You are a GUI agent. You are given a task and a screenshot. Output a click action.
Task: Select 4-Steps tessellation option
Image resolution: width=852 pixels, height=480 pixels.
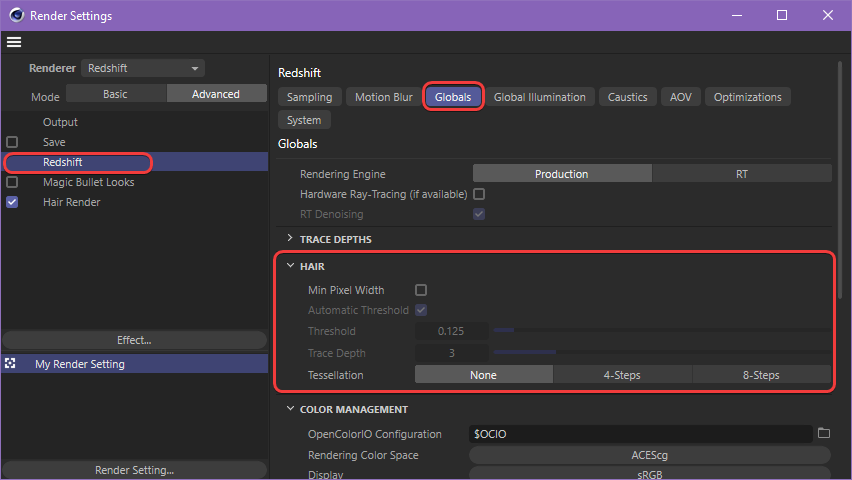[x=622, y=375]
